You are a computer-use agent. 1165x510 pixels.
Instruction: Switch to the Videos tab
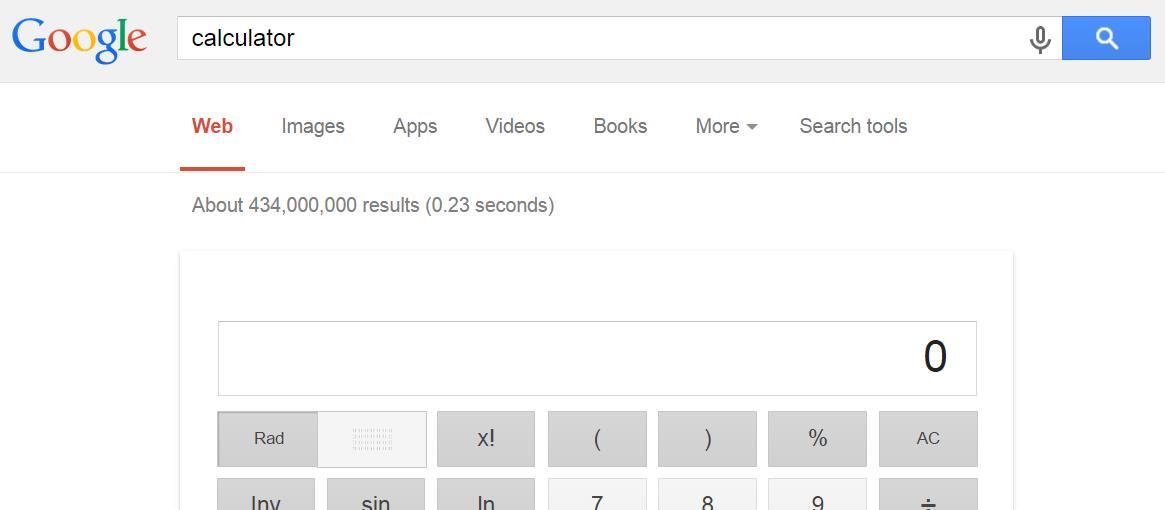point(515,126)
